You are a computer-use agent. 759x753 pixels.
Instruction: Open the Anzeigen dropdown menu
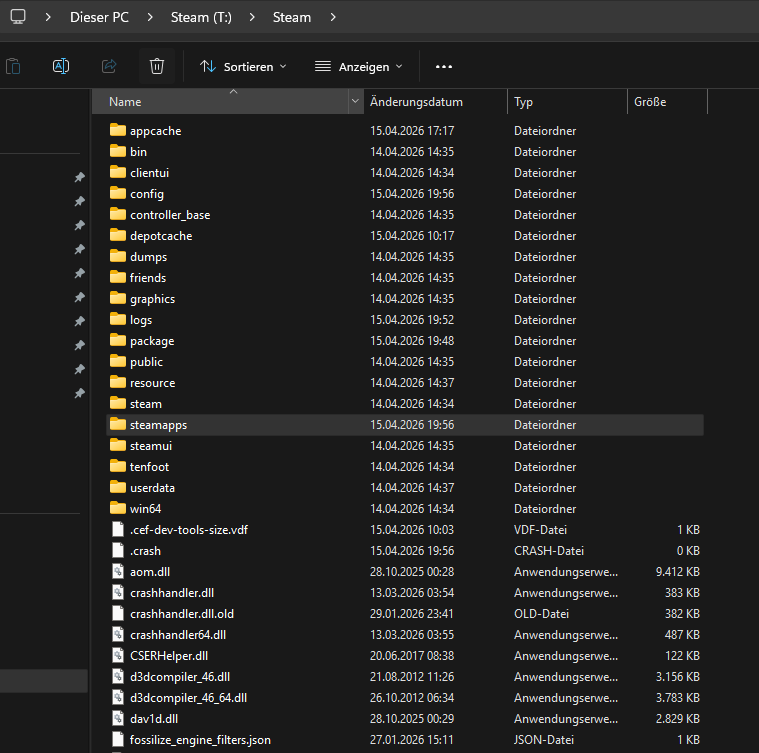click(x=358, y=66)
